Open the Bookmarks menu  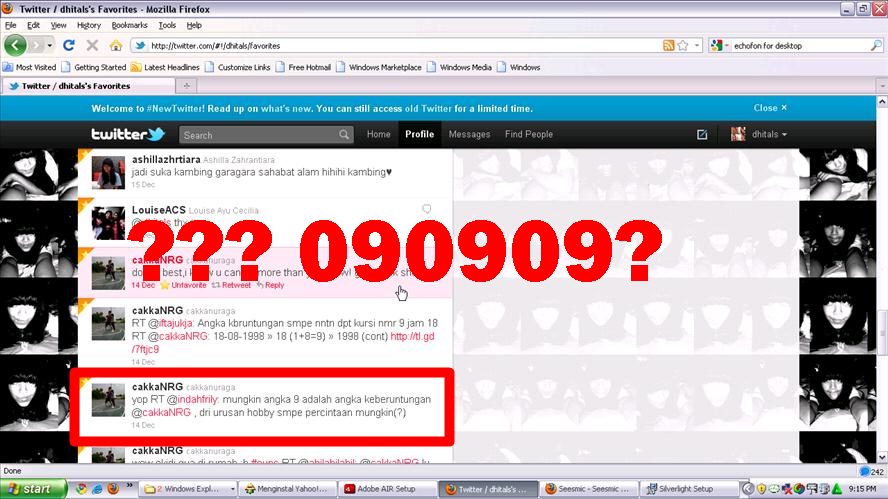click(x=129, y=25)
